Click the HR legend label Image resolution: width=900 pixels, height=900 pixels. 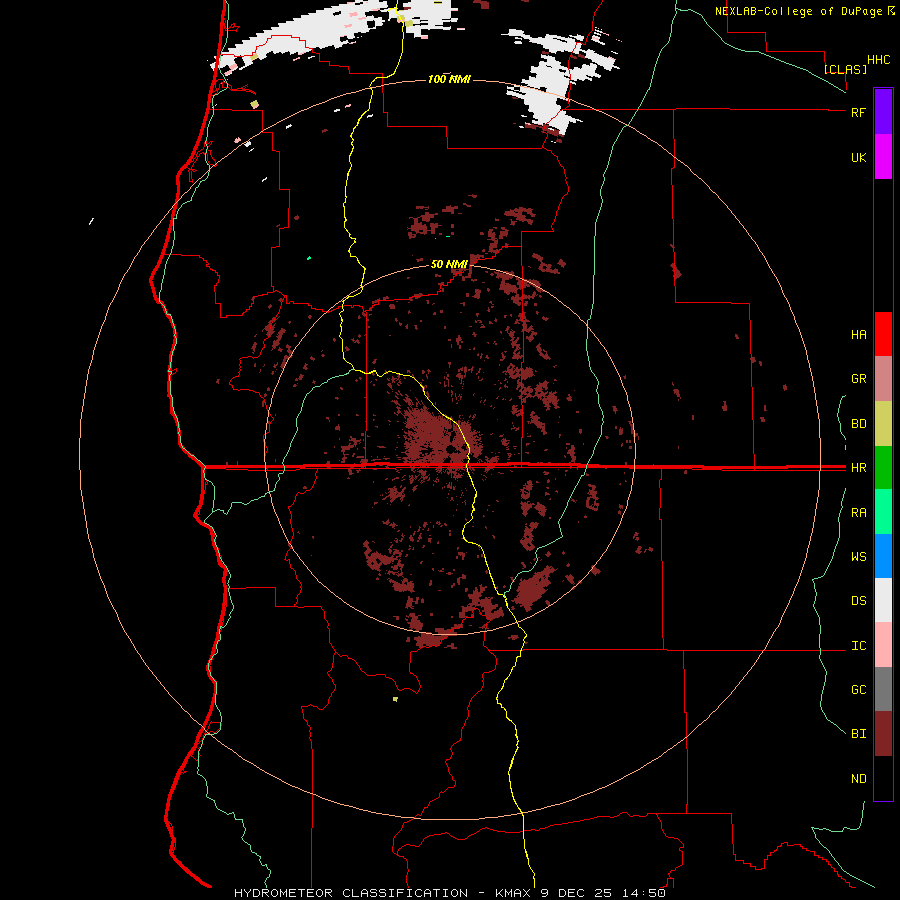point(858,468)
